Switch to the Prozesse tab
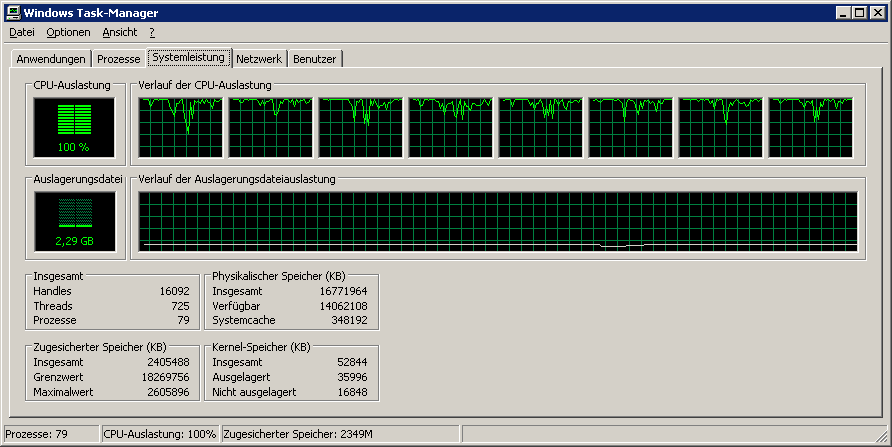 click(x=119, y=59)
